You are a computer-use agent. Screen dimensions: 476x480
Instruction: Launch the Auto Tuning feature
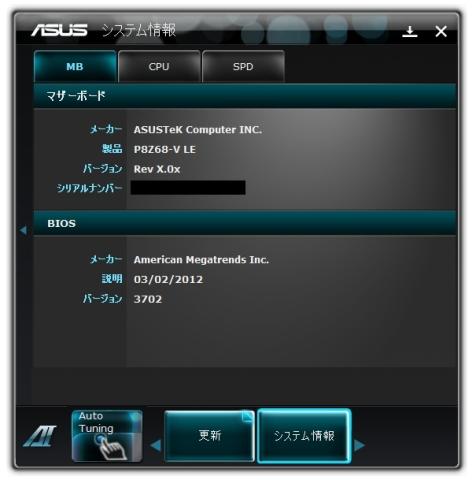(107, 436)
